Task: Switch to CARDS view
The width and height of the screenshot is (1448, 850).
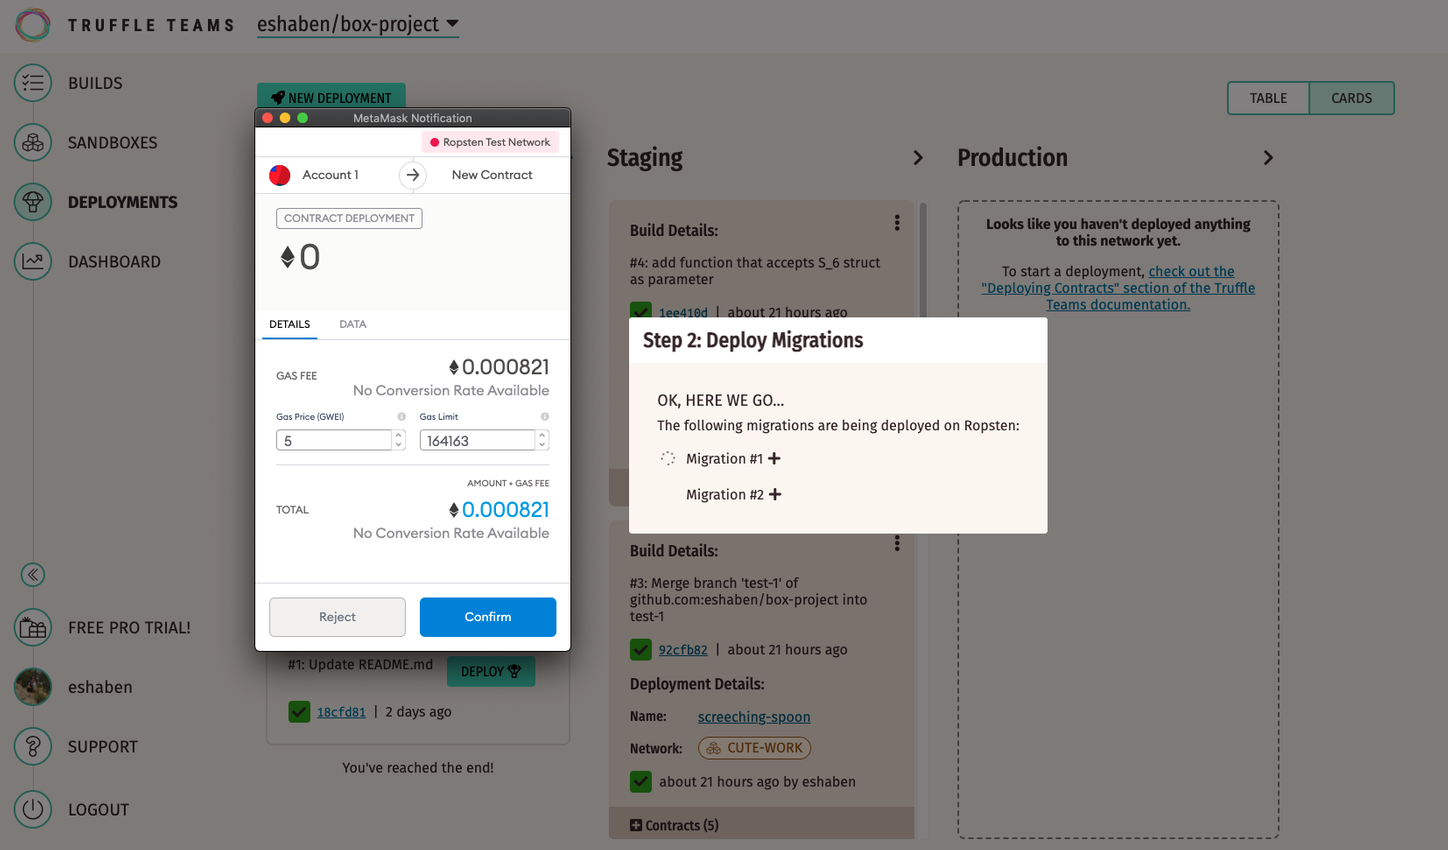Action: coord(1352,98)
